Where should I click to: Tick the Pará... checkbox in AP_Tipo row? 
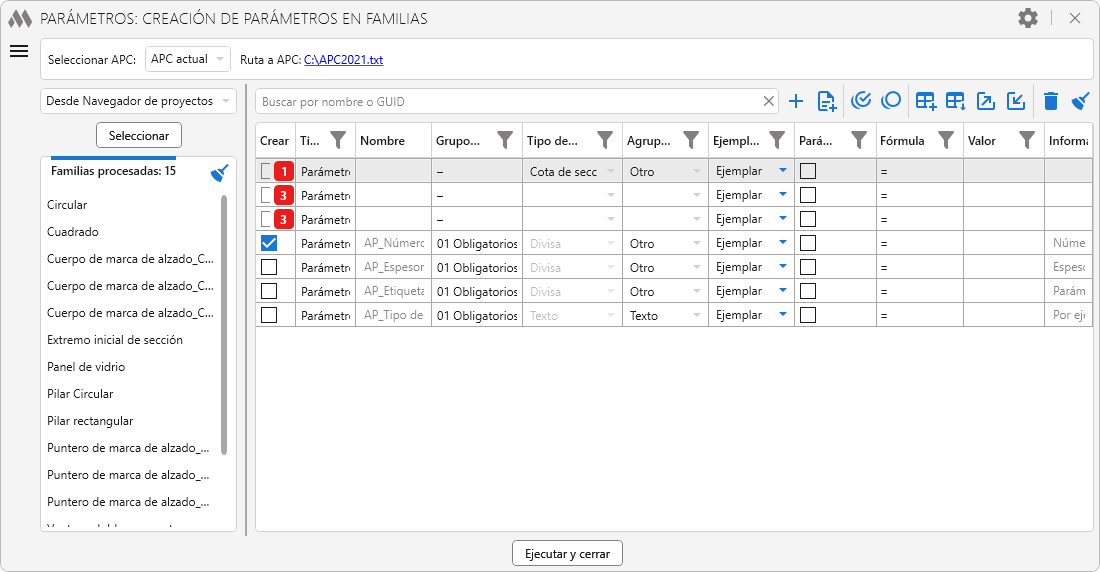pos(808,315)
